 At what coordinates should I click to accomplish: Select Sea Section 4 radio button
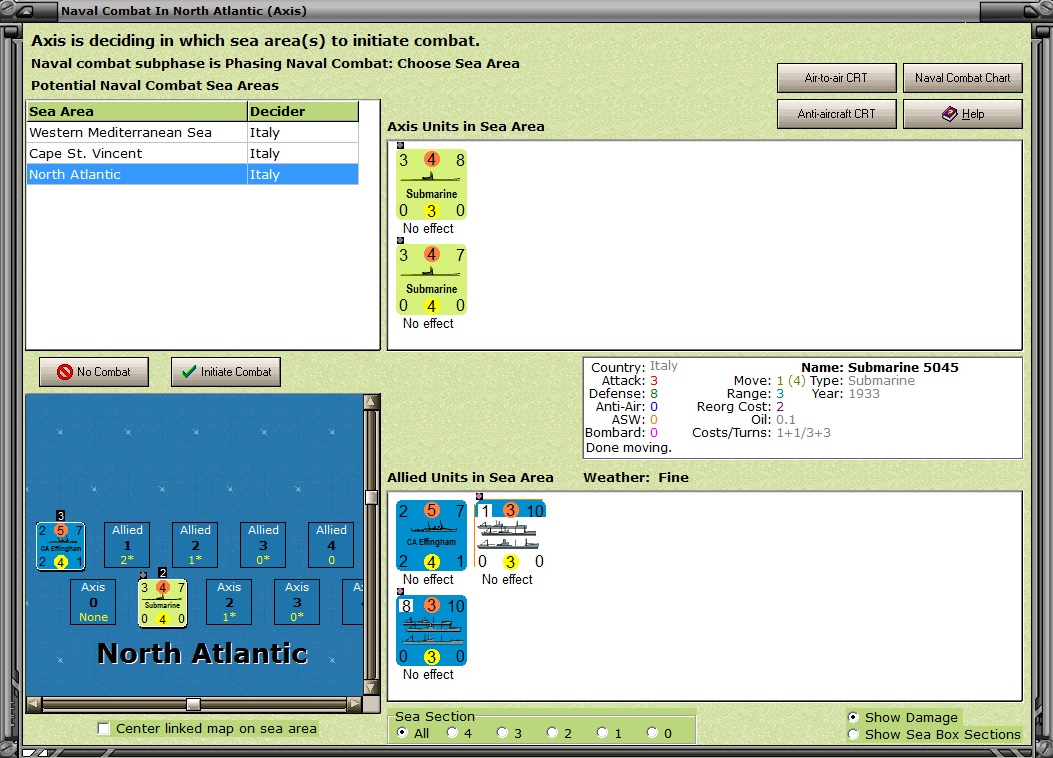click(x=452, y=732)
